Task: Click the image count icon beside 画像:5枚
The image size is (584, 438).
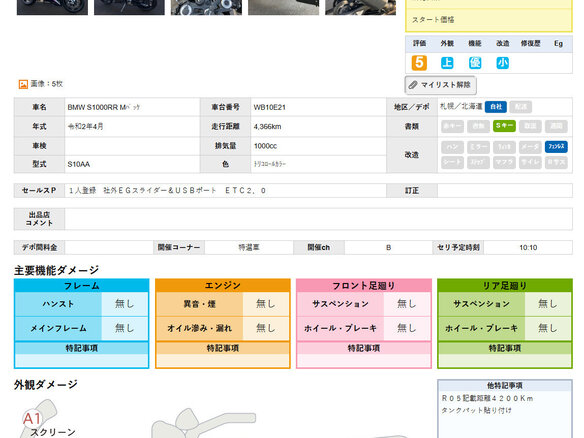Action: pos(23,84)
